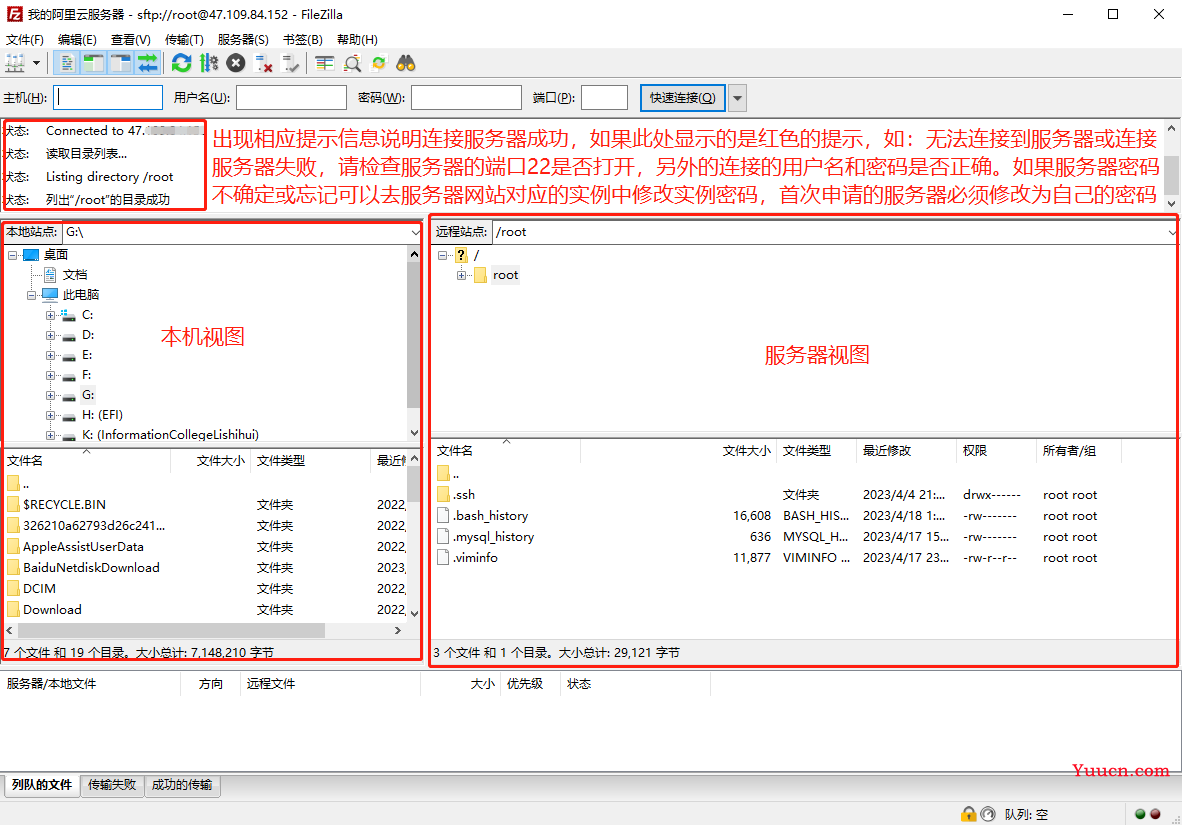Open the 传输(T) menu
Viewport: 1182px width, 825px height.
click(184, 39)
